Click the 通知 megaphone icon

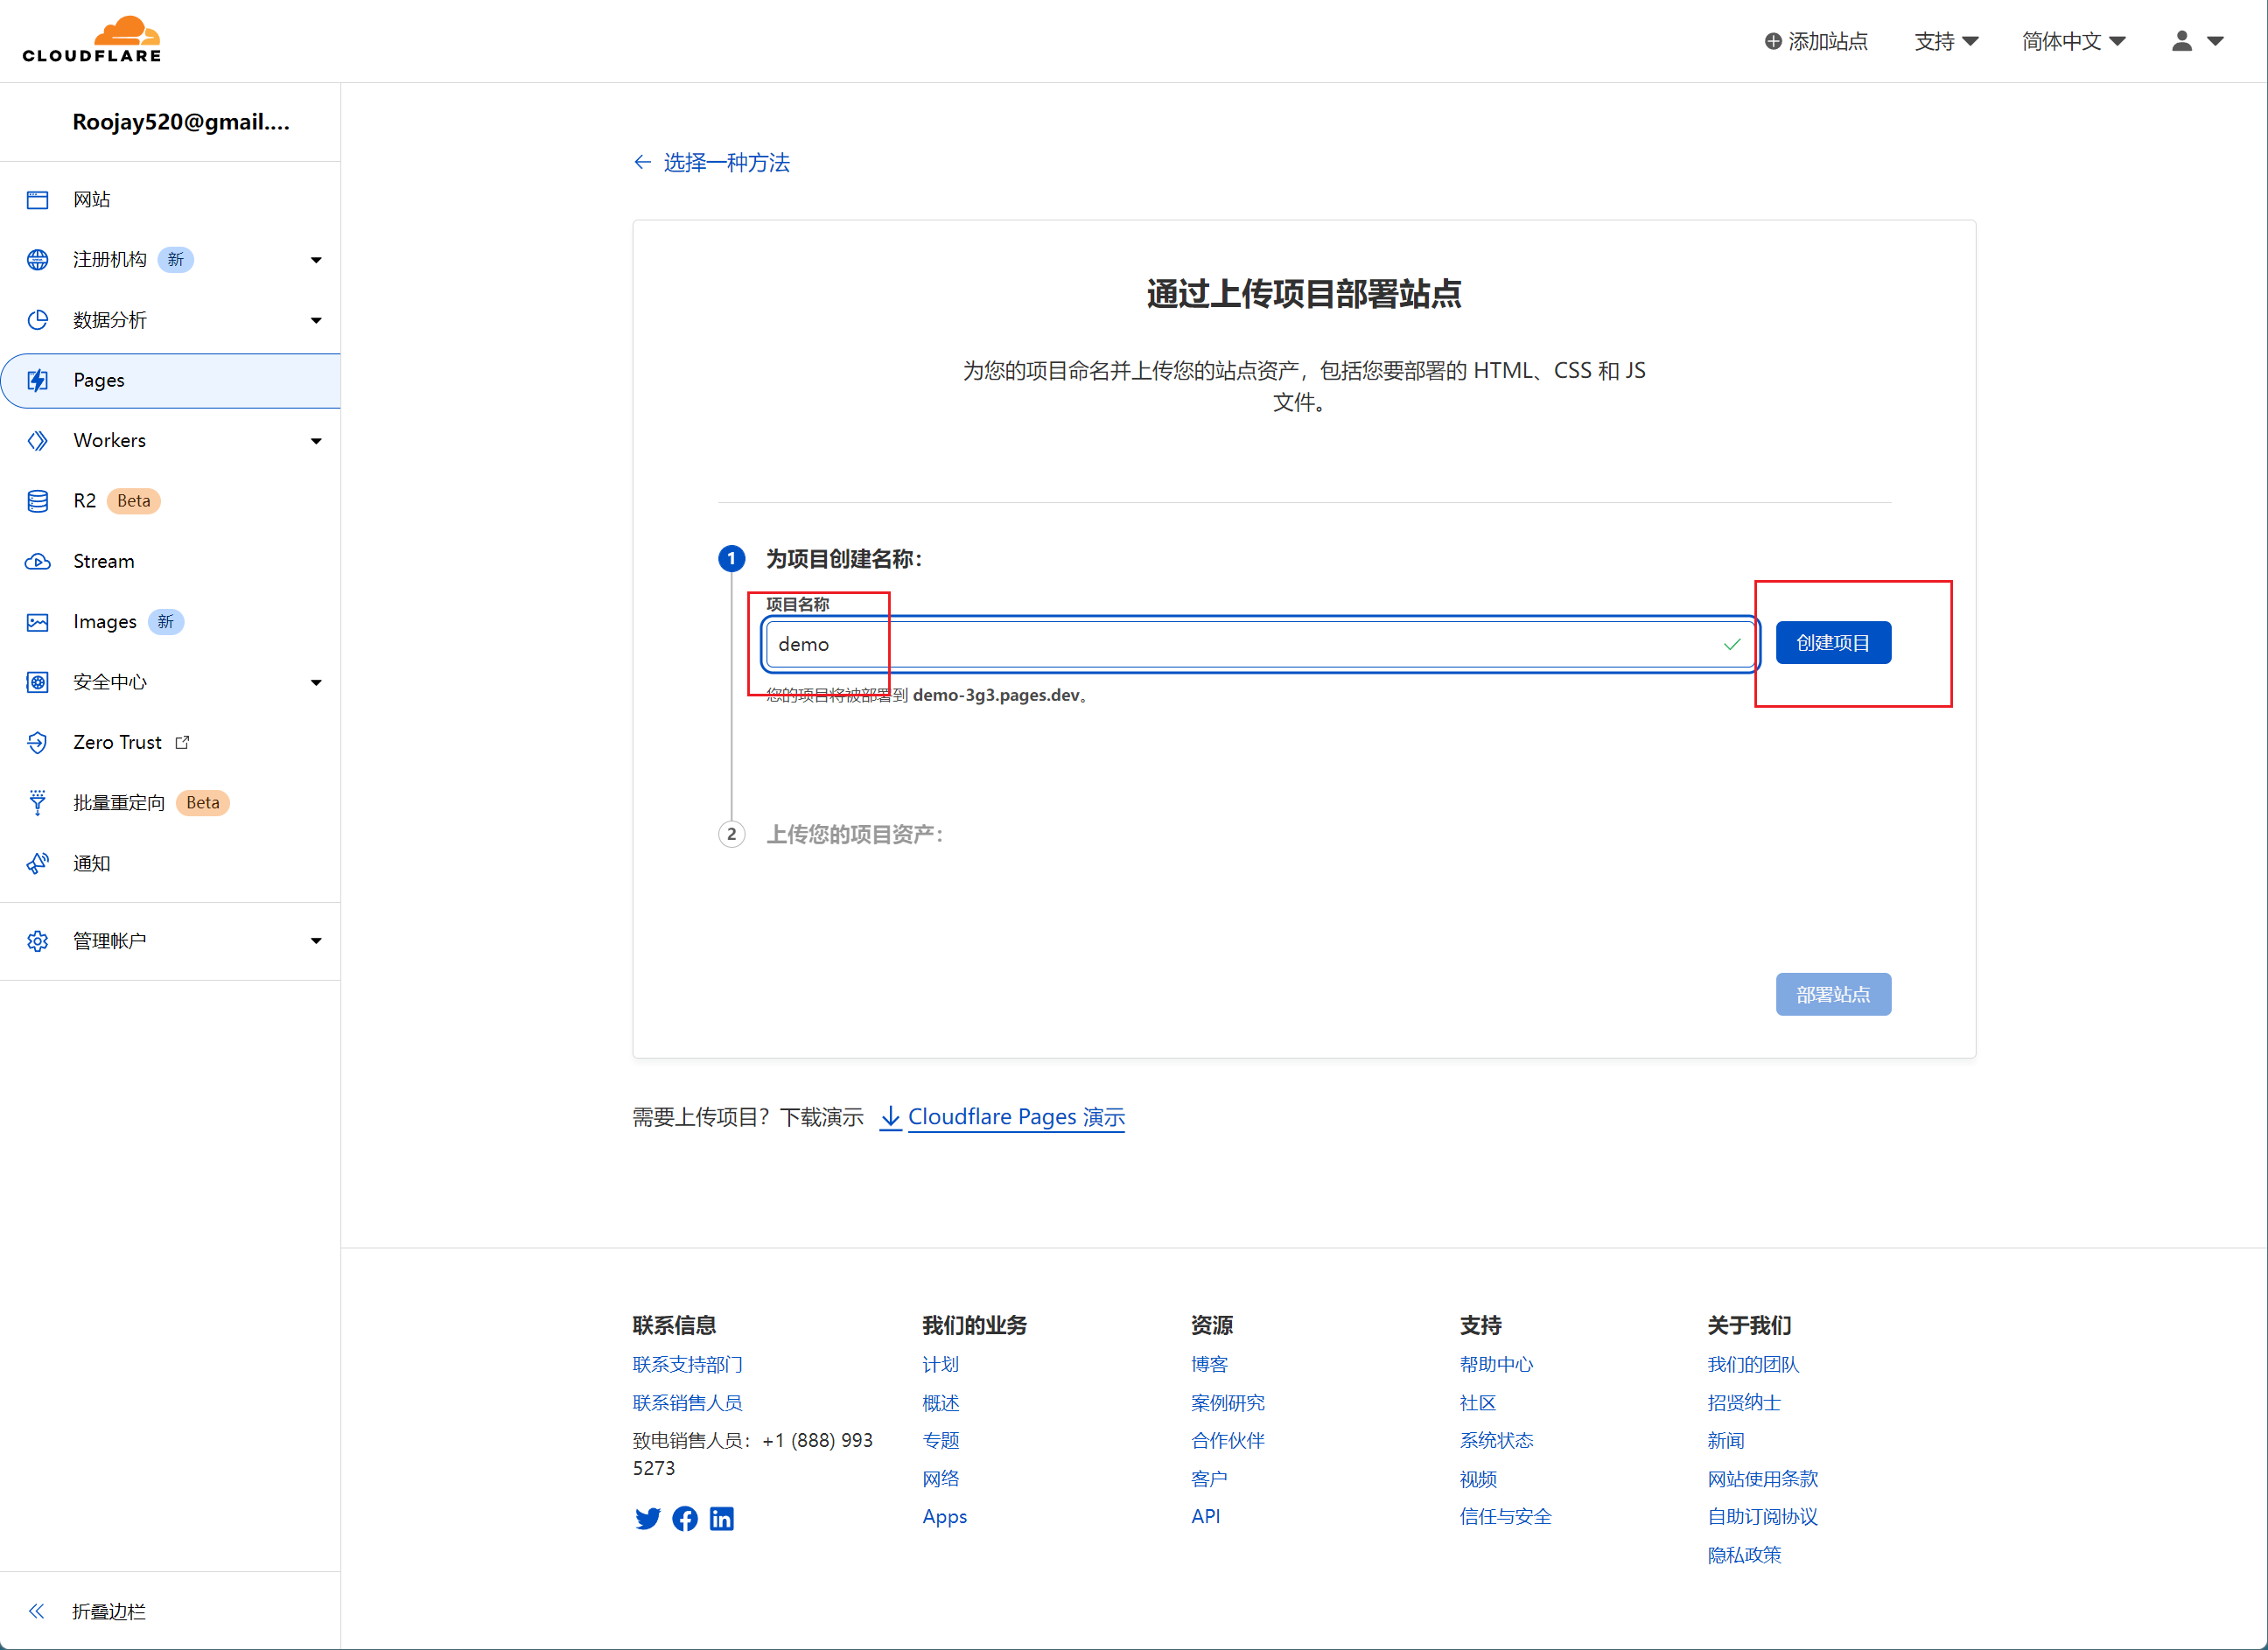(x=38, y=863)
